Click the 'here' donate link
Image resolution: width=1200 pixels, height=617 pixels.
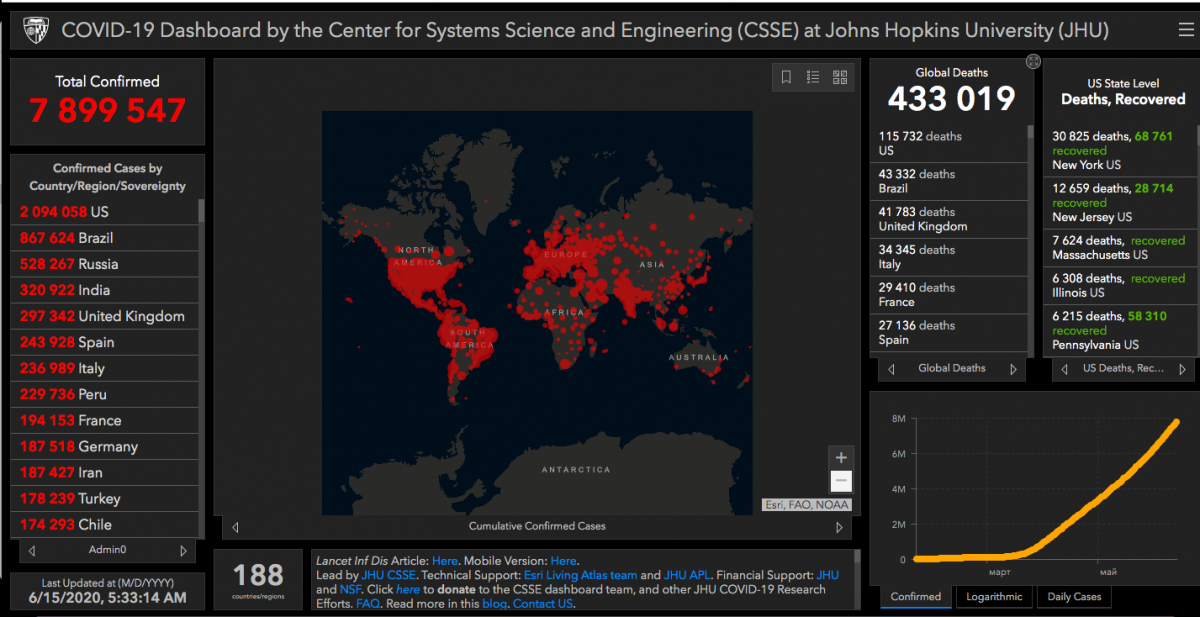(x=408, y=590)
